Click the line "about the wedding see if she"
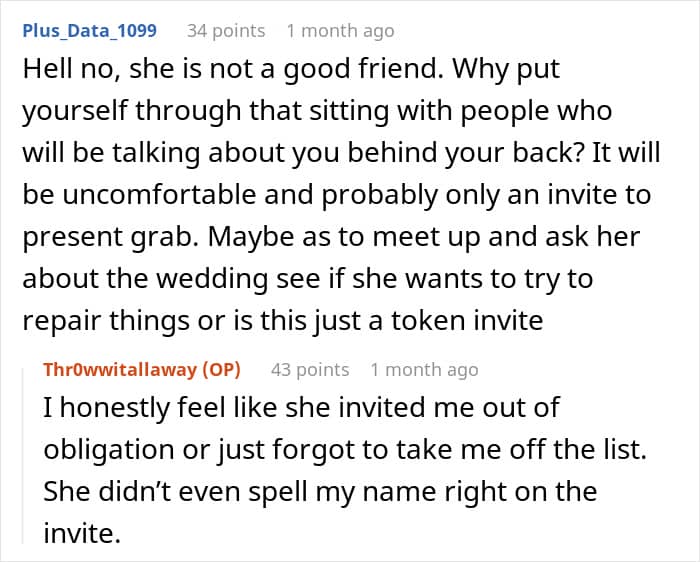 308,279
